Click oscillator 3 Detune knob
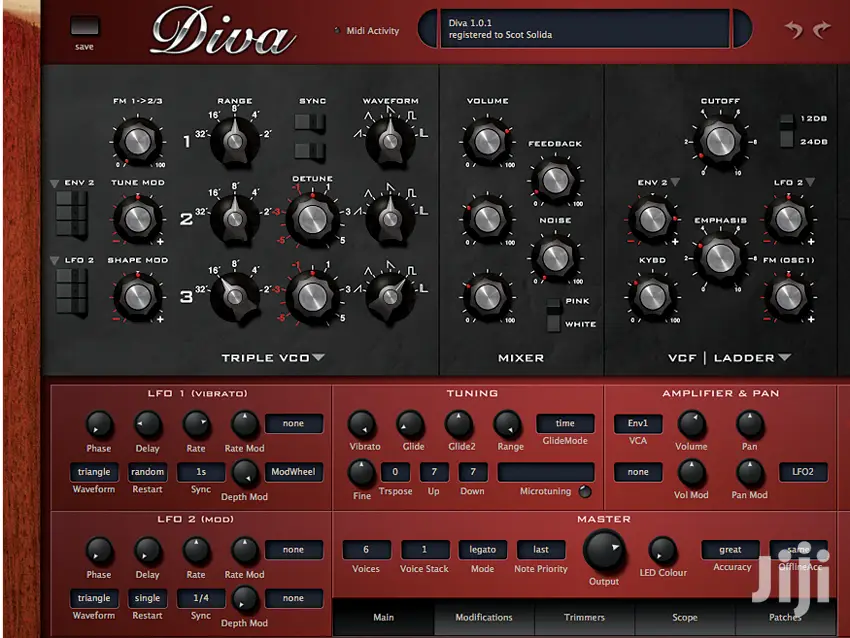 pos(313,297)
